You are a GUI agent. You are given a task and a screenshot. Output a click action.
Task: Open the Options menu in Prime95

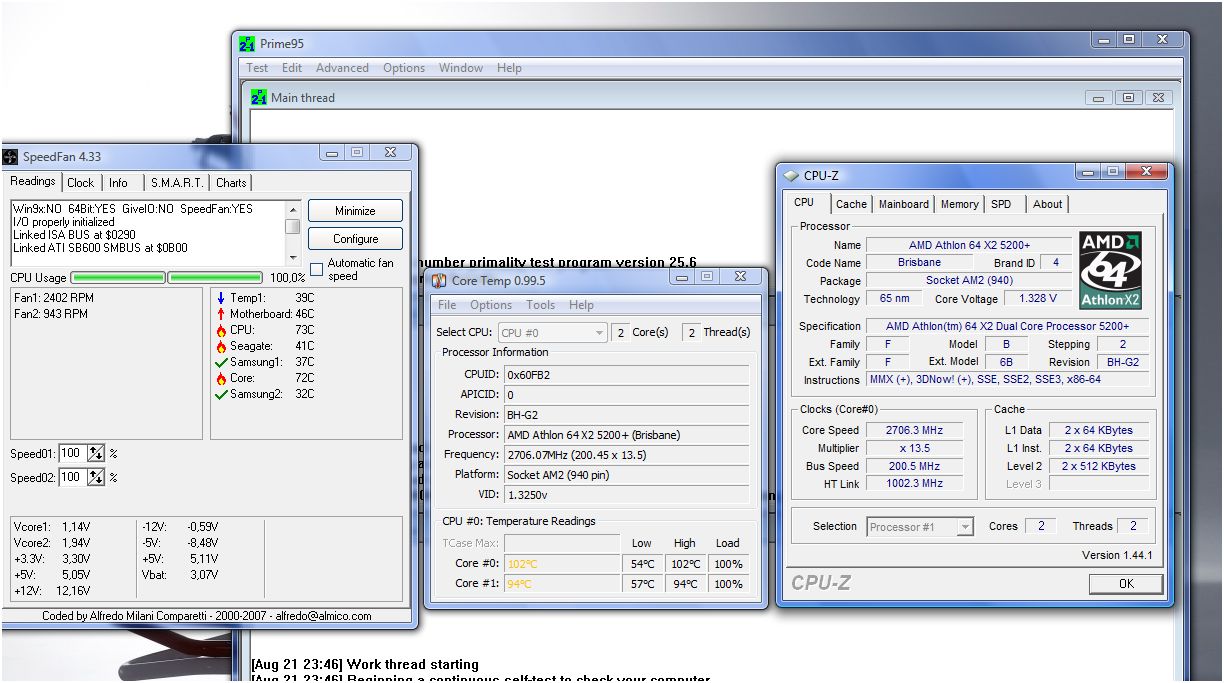404,68
